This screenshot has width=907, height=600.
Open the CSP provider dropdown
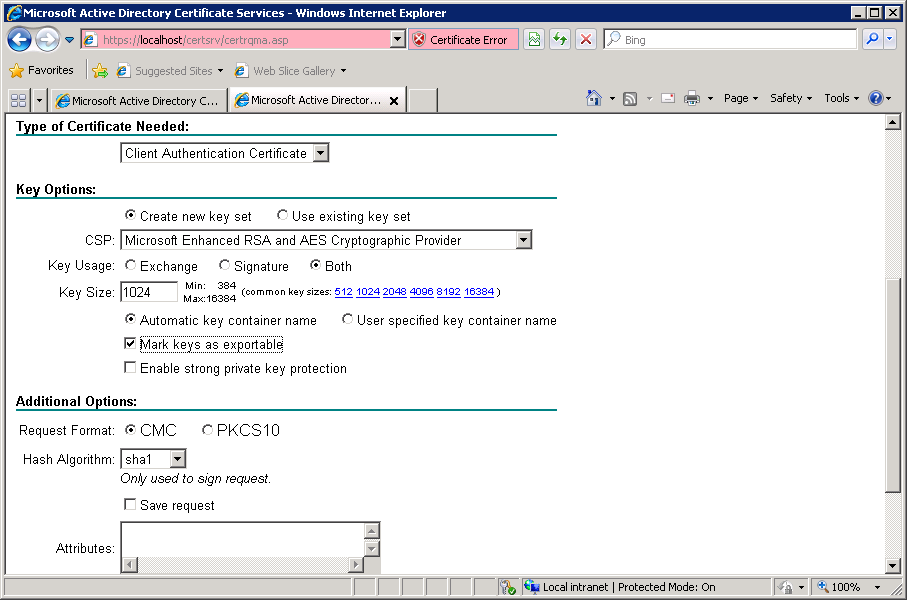[x=326, y=240]
